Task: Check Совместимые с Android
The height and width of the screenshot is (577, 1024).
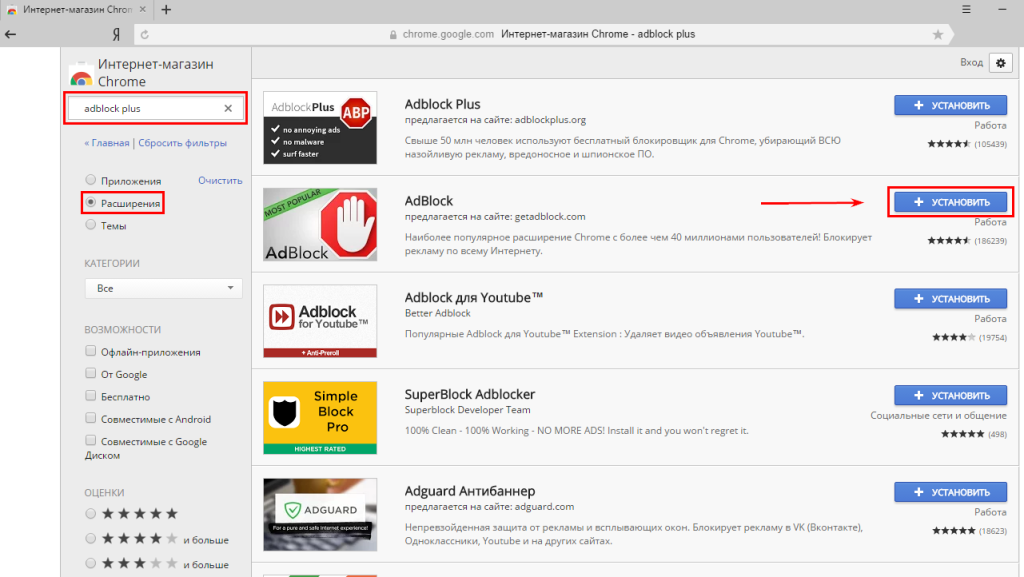Action: tap(91, 418)
